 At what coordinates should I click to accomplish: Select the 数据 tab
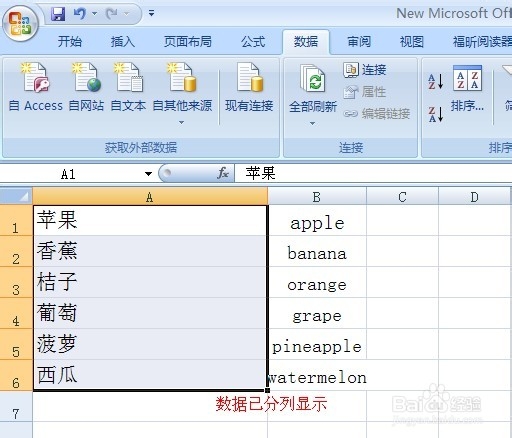point(306,42)
